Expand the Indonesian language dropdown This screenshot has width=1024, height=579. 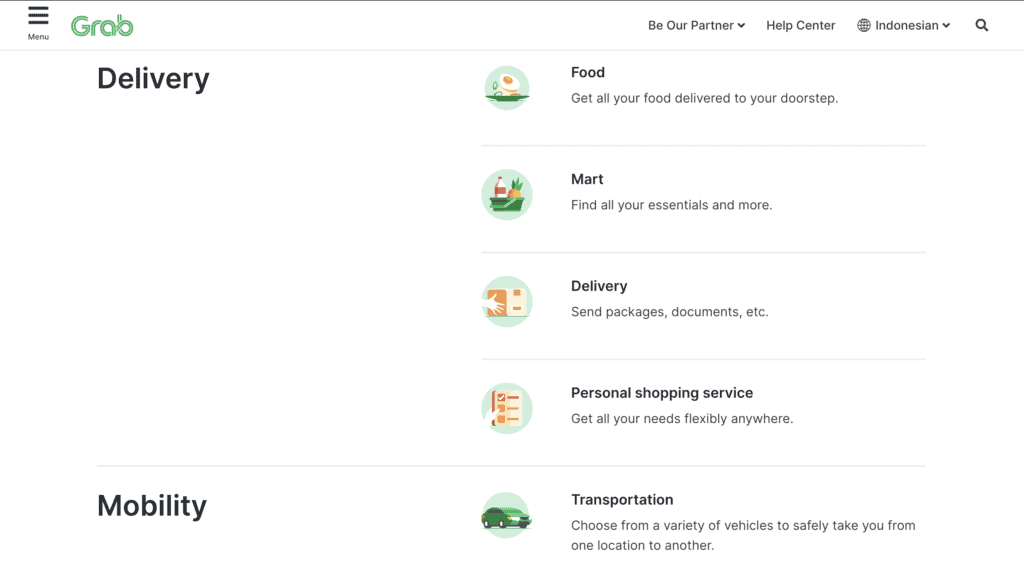(912, 25)
